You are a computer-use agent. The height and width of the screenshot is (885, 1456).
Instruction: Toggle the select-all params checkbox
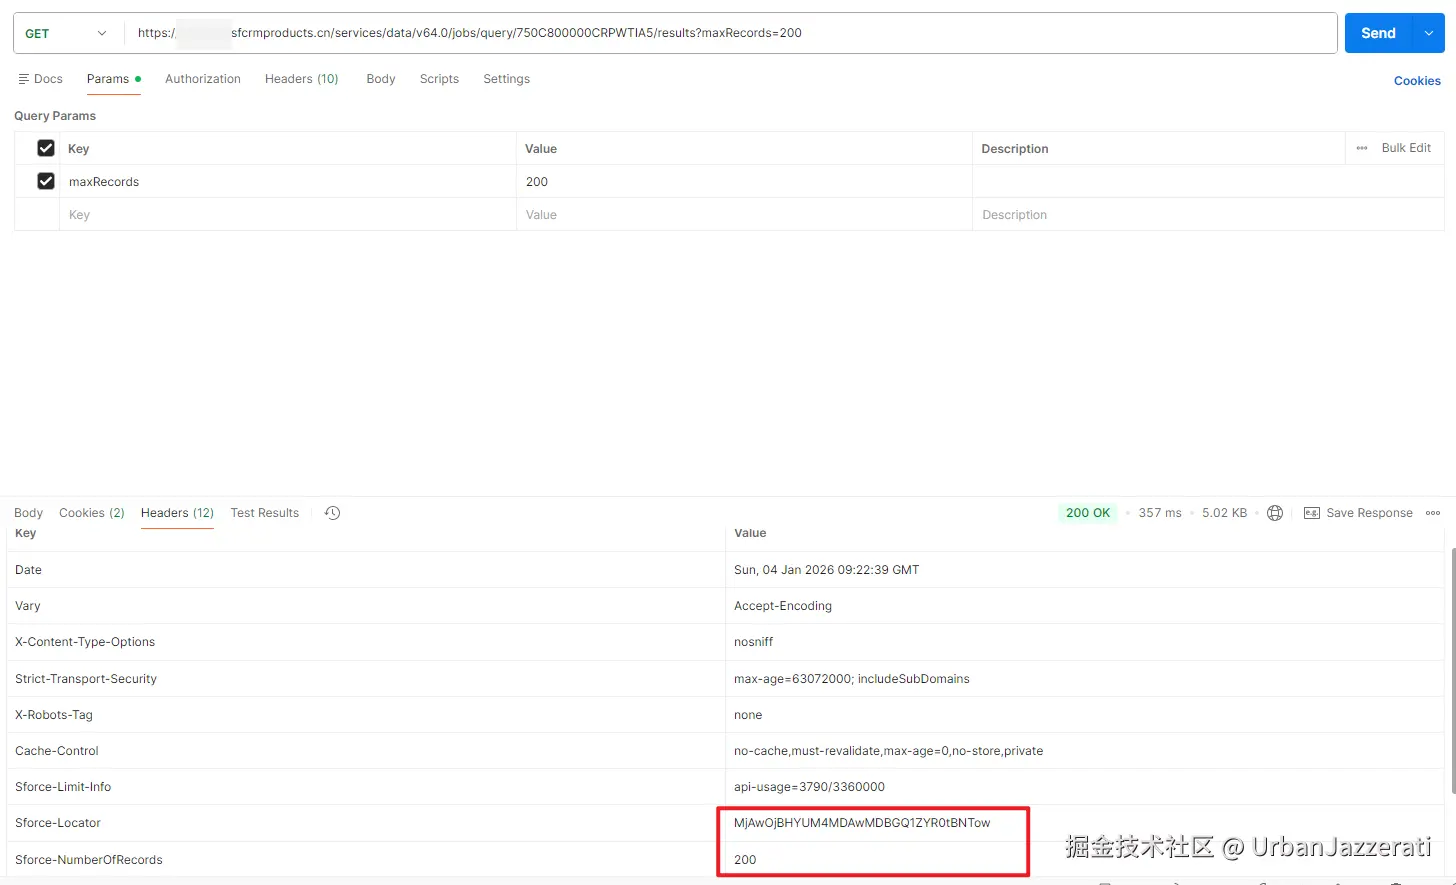tap(46, 148)
